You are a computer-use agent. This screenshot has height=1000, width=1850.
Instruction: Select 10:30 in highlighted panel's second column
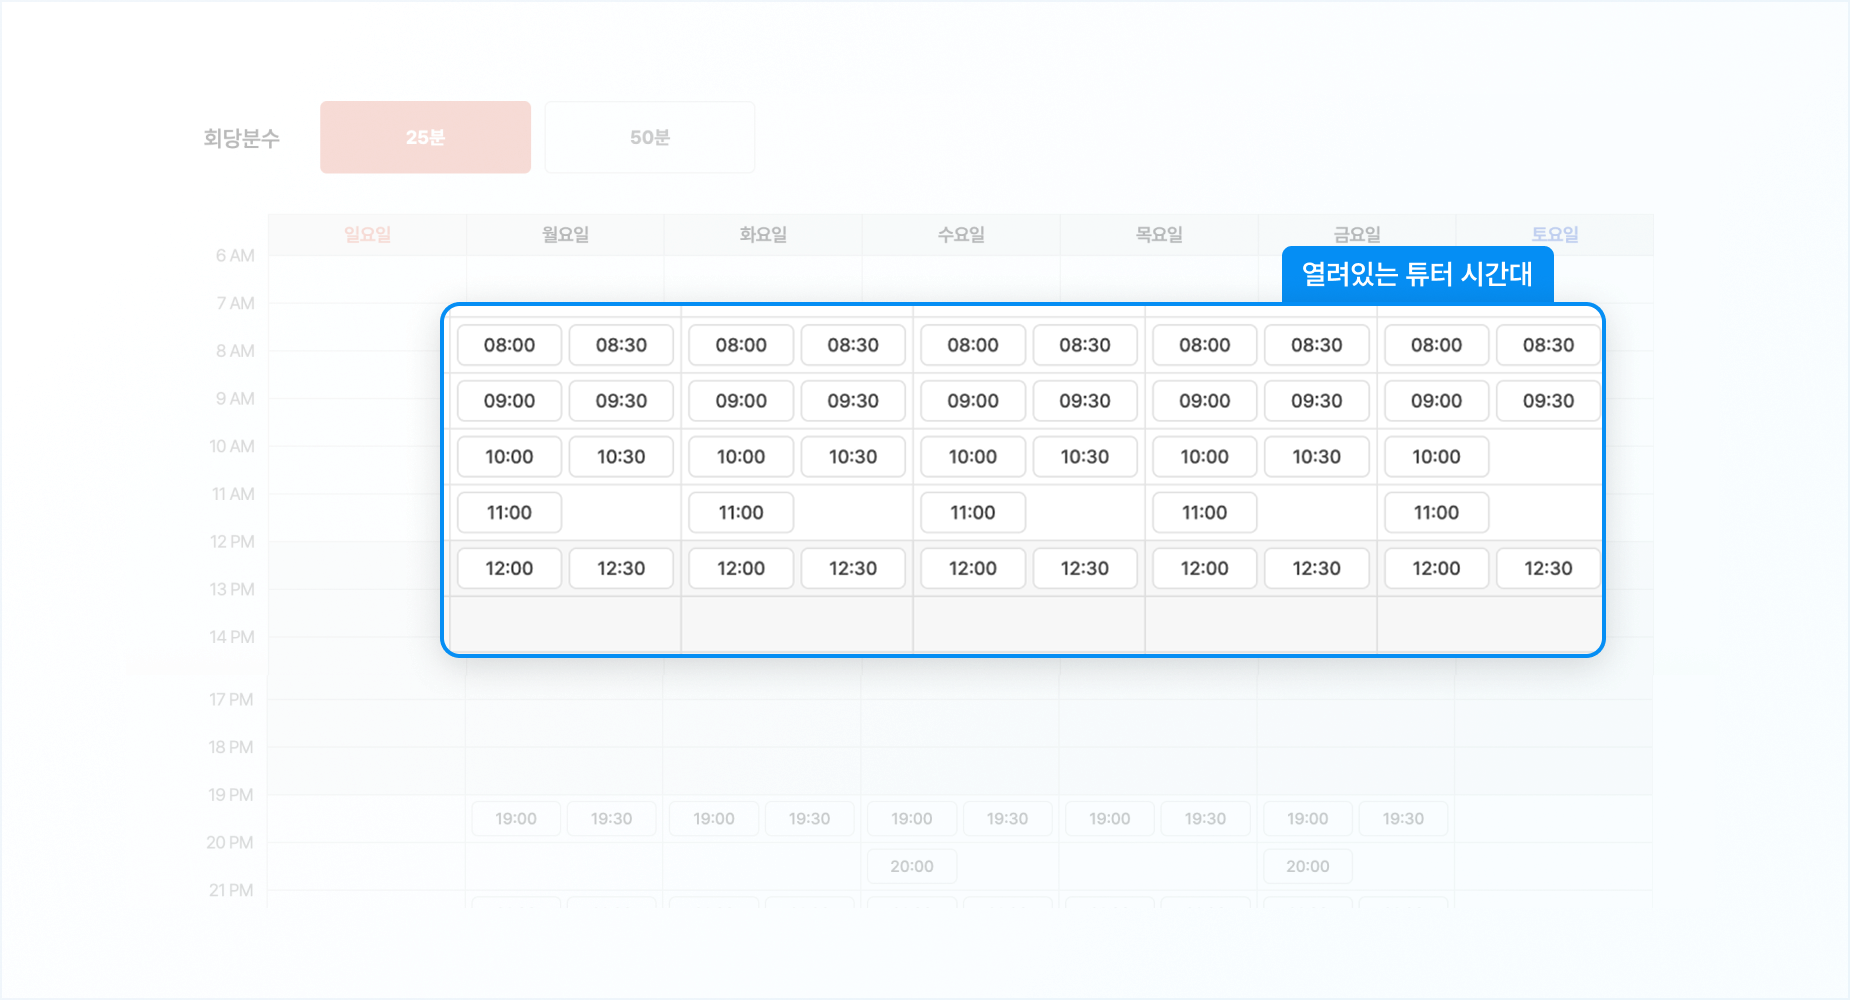(x=853, y=457)
